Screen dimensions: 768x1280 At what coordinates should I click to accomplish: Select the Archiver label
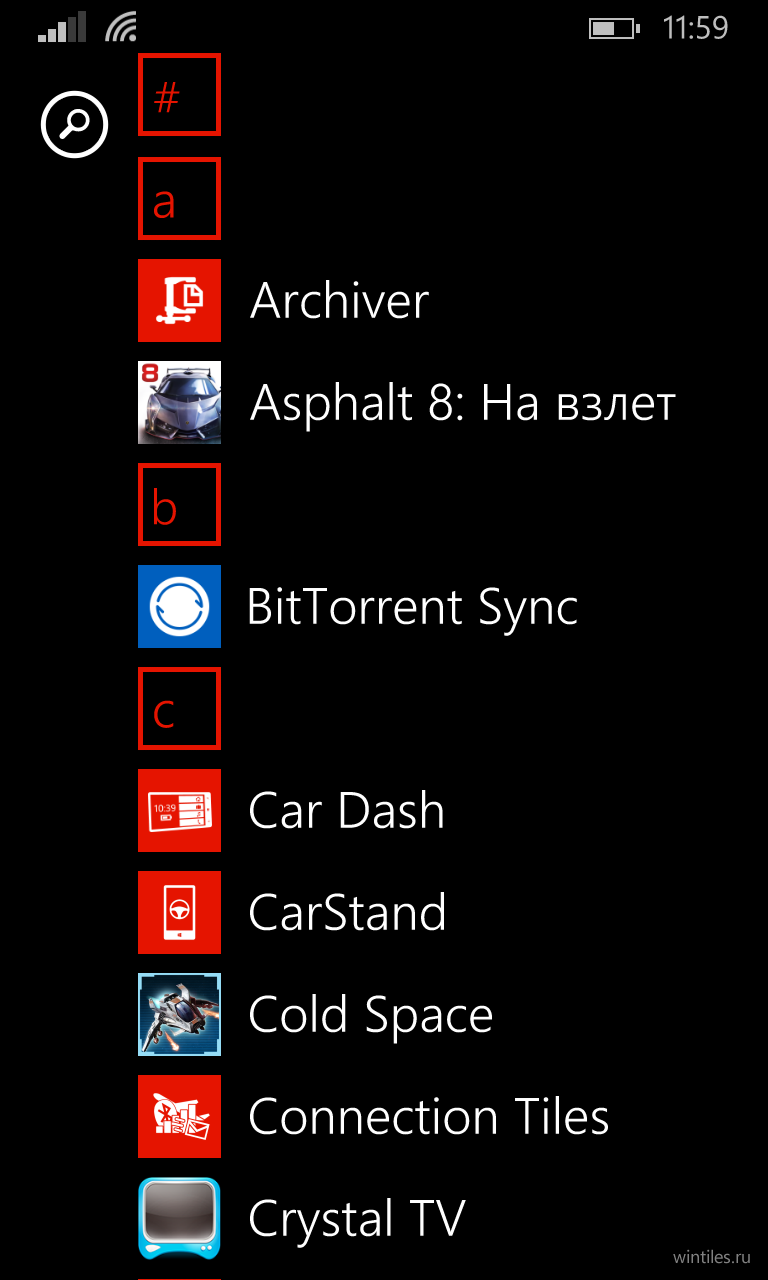[340, 300]
